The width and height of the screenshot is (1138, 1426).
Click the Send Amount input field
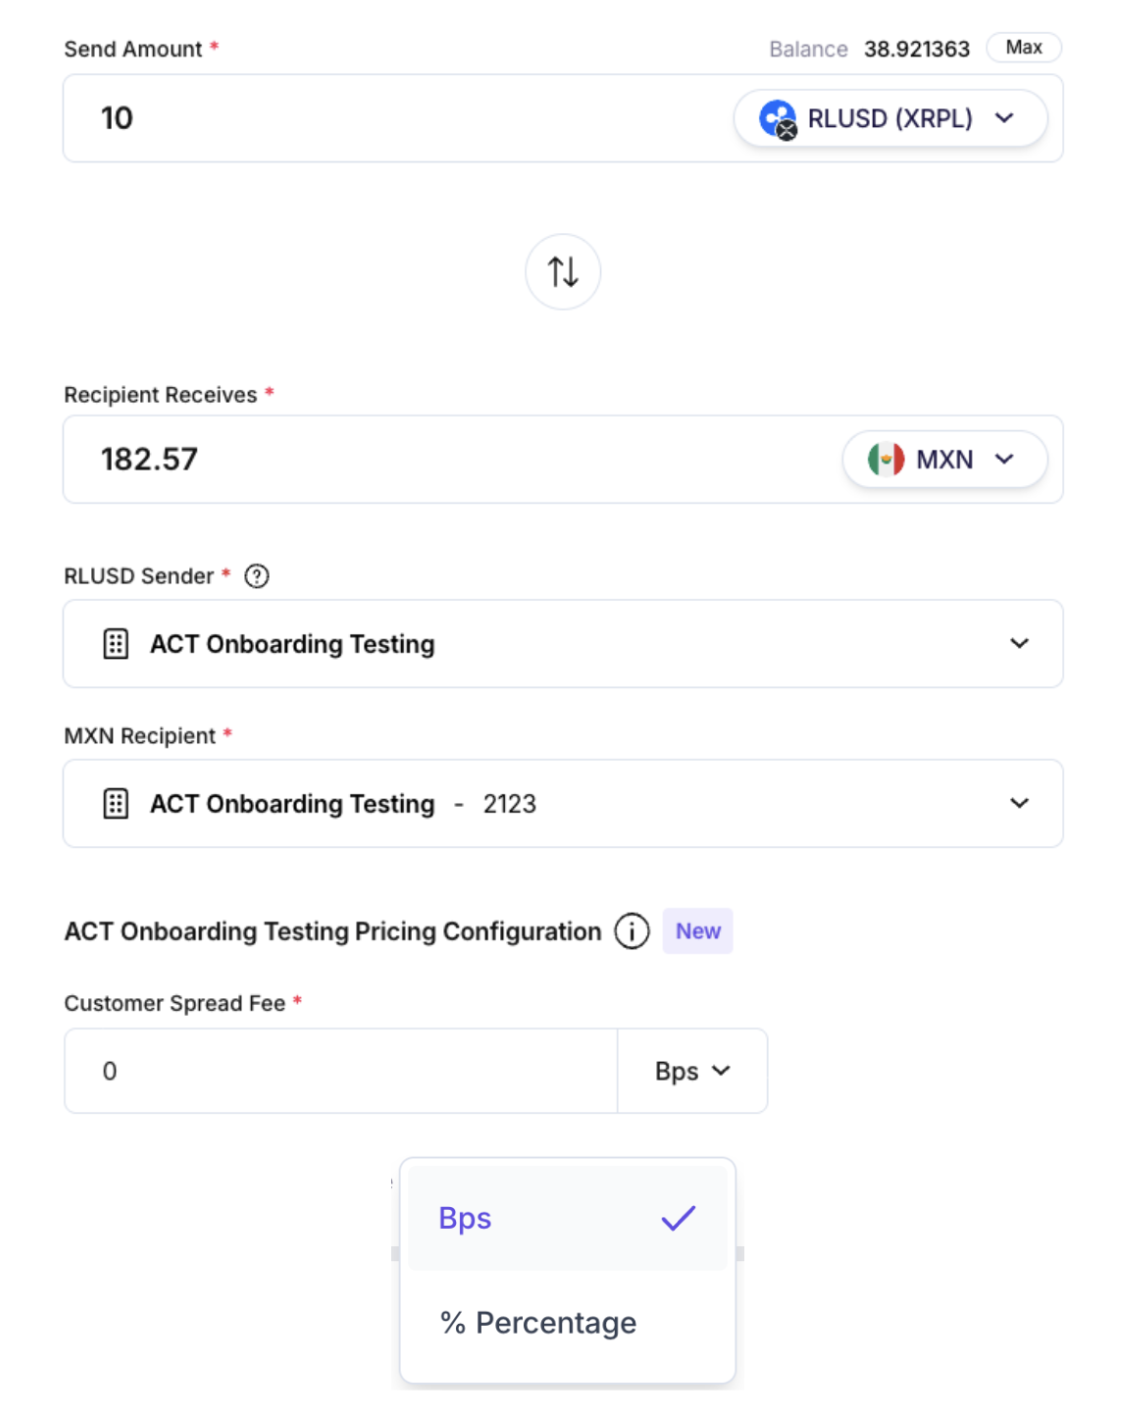point(400,118)
